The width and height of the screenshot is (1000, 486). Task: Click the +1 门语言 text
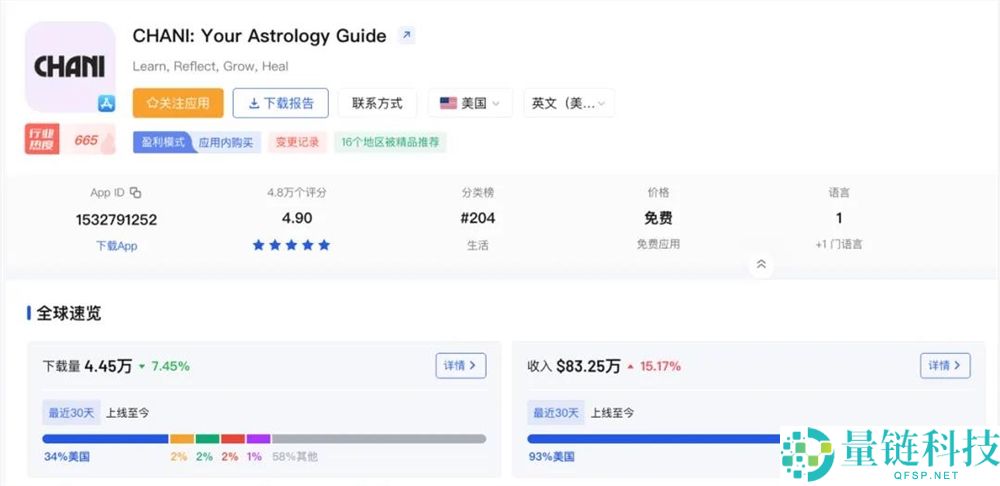pos(839,244)
